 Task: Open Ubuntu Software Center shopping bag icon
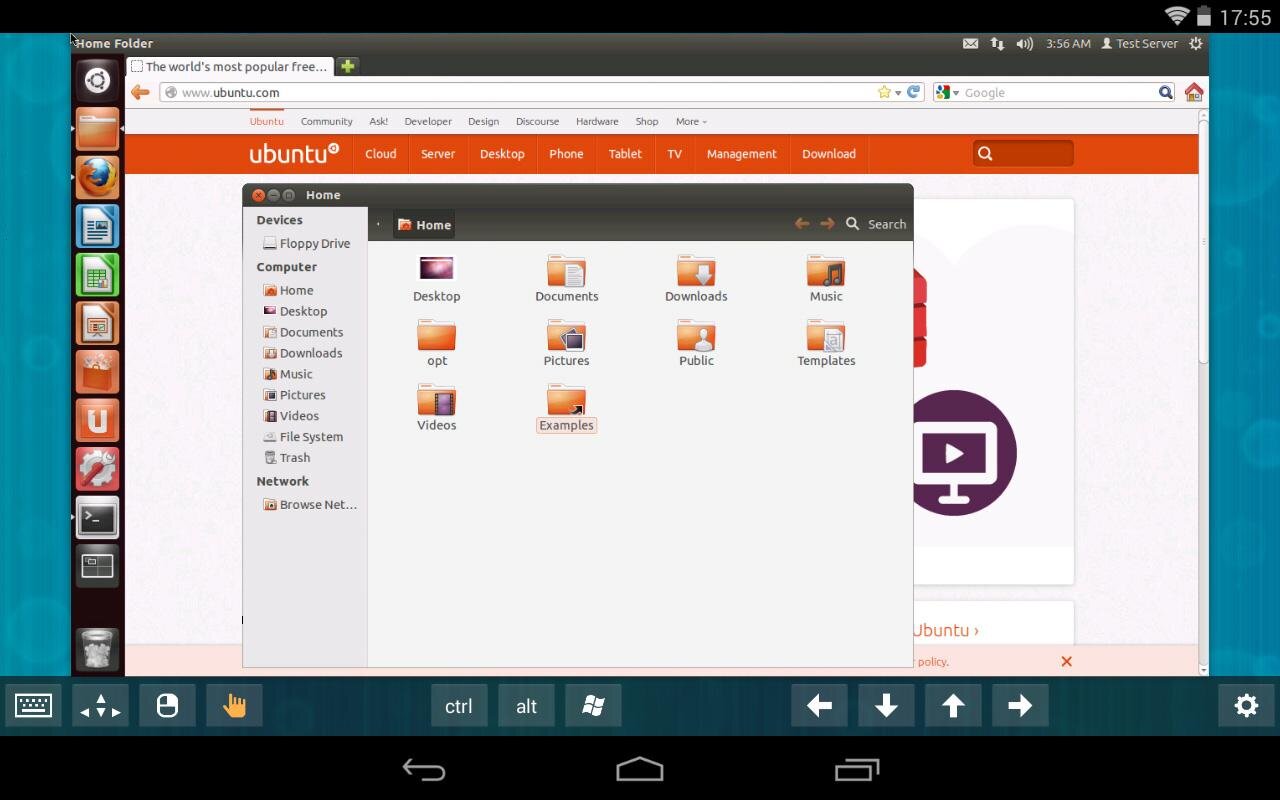[x=97, y=372]
